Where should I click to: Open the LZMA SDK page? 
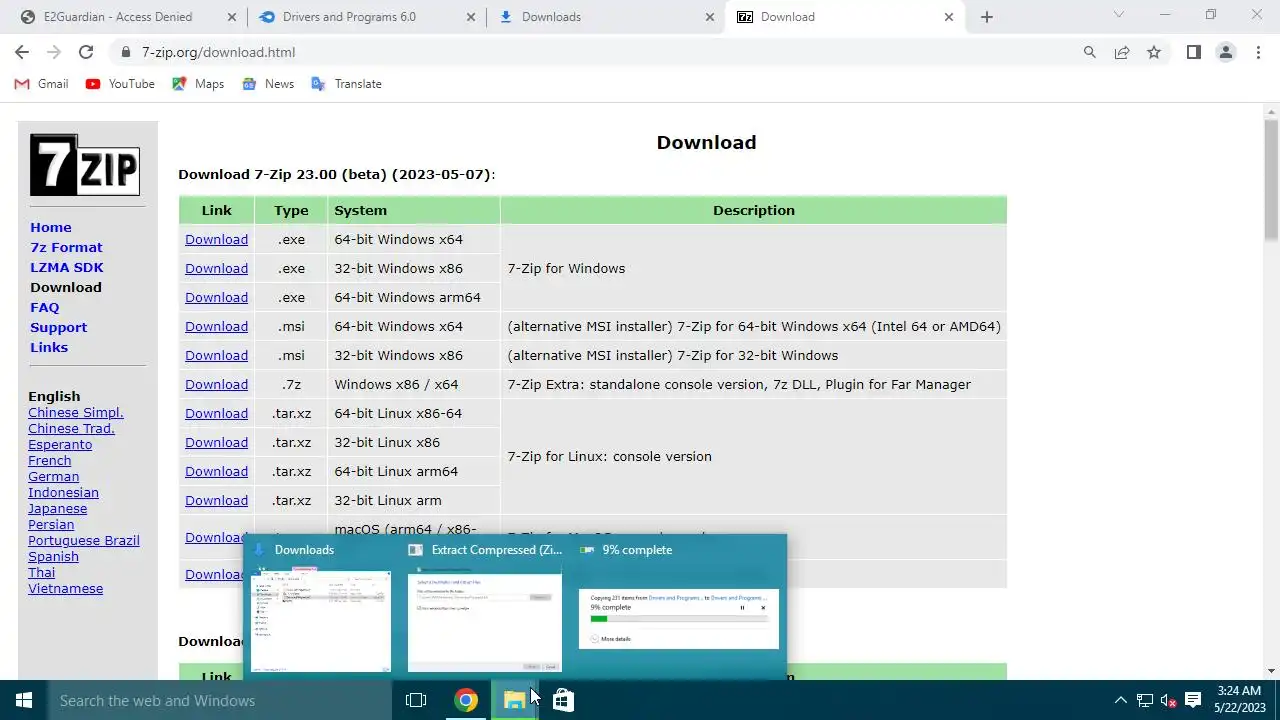tap(67, 268)
